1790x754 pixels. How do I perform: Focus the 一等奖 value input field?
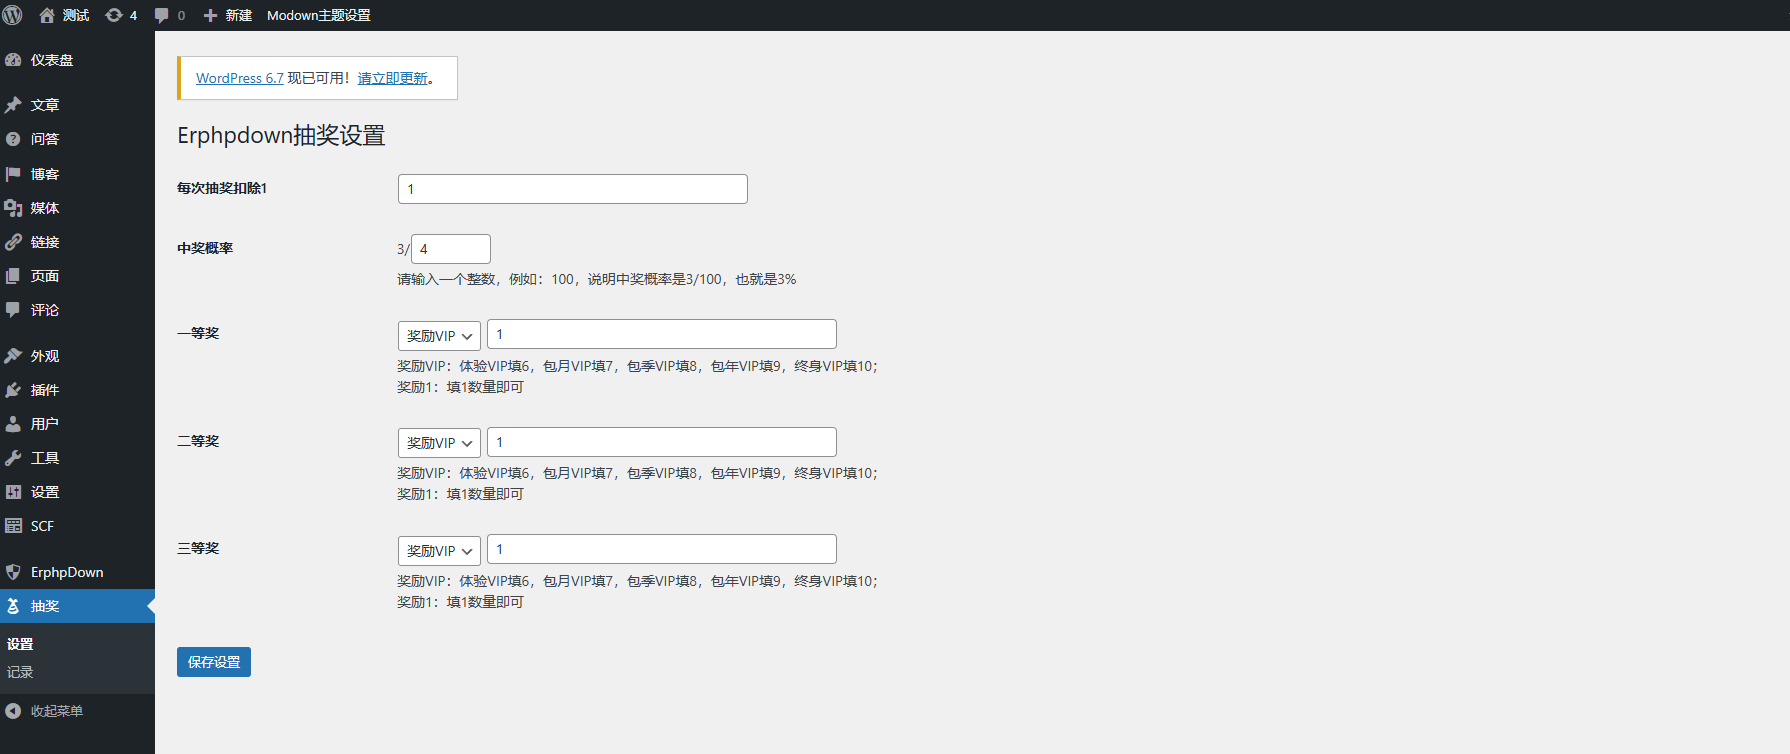tap(662, 334)
